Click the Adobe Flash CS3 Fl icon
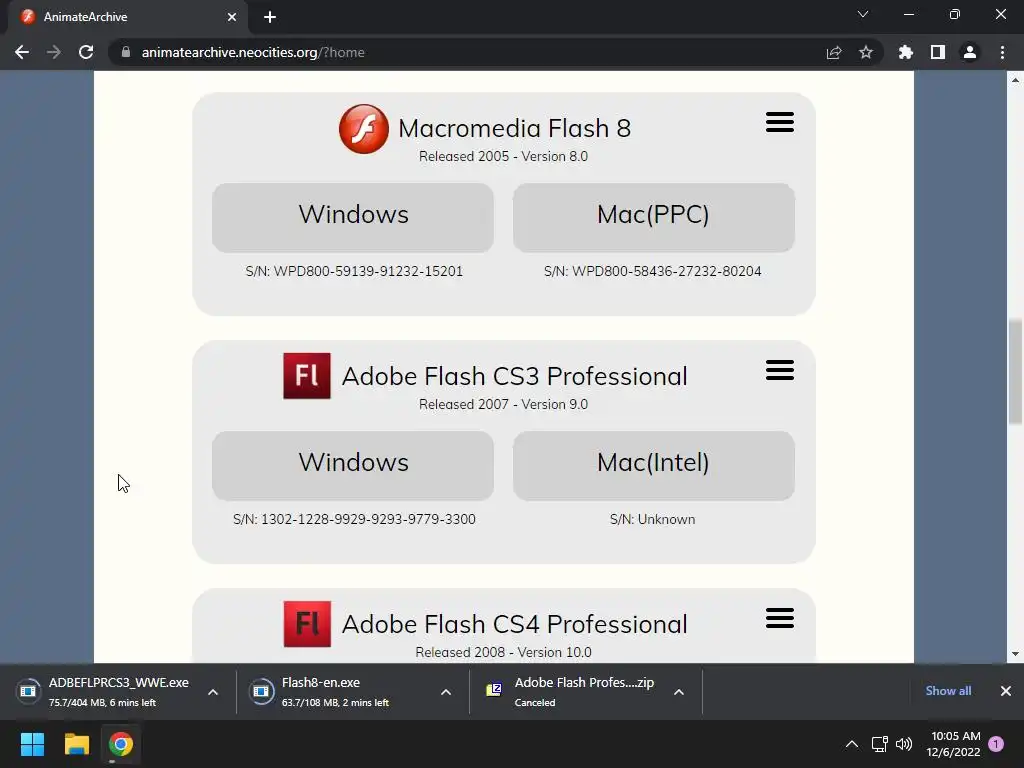The height and width of the screenshot is (768, 1024). (x=307, y=376)
